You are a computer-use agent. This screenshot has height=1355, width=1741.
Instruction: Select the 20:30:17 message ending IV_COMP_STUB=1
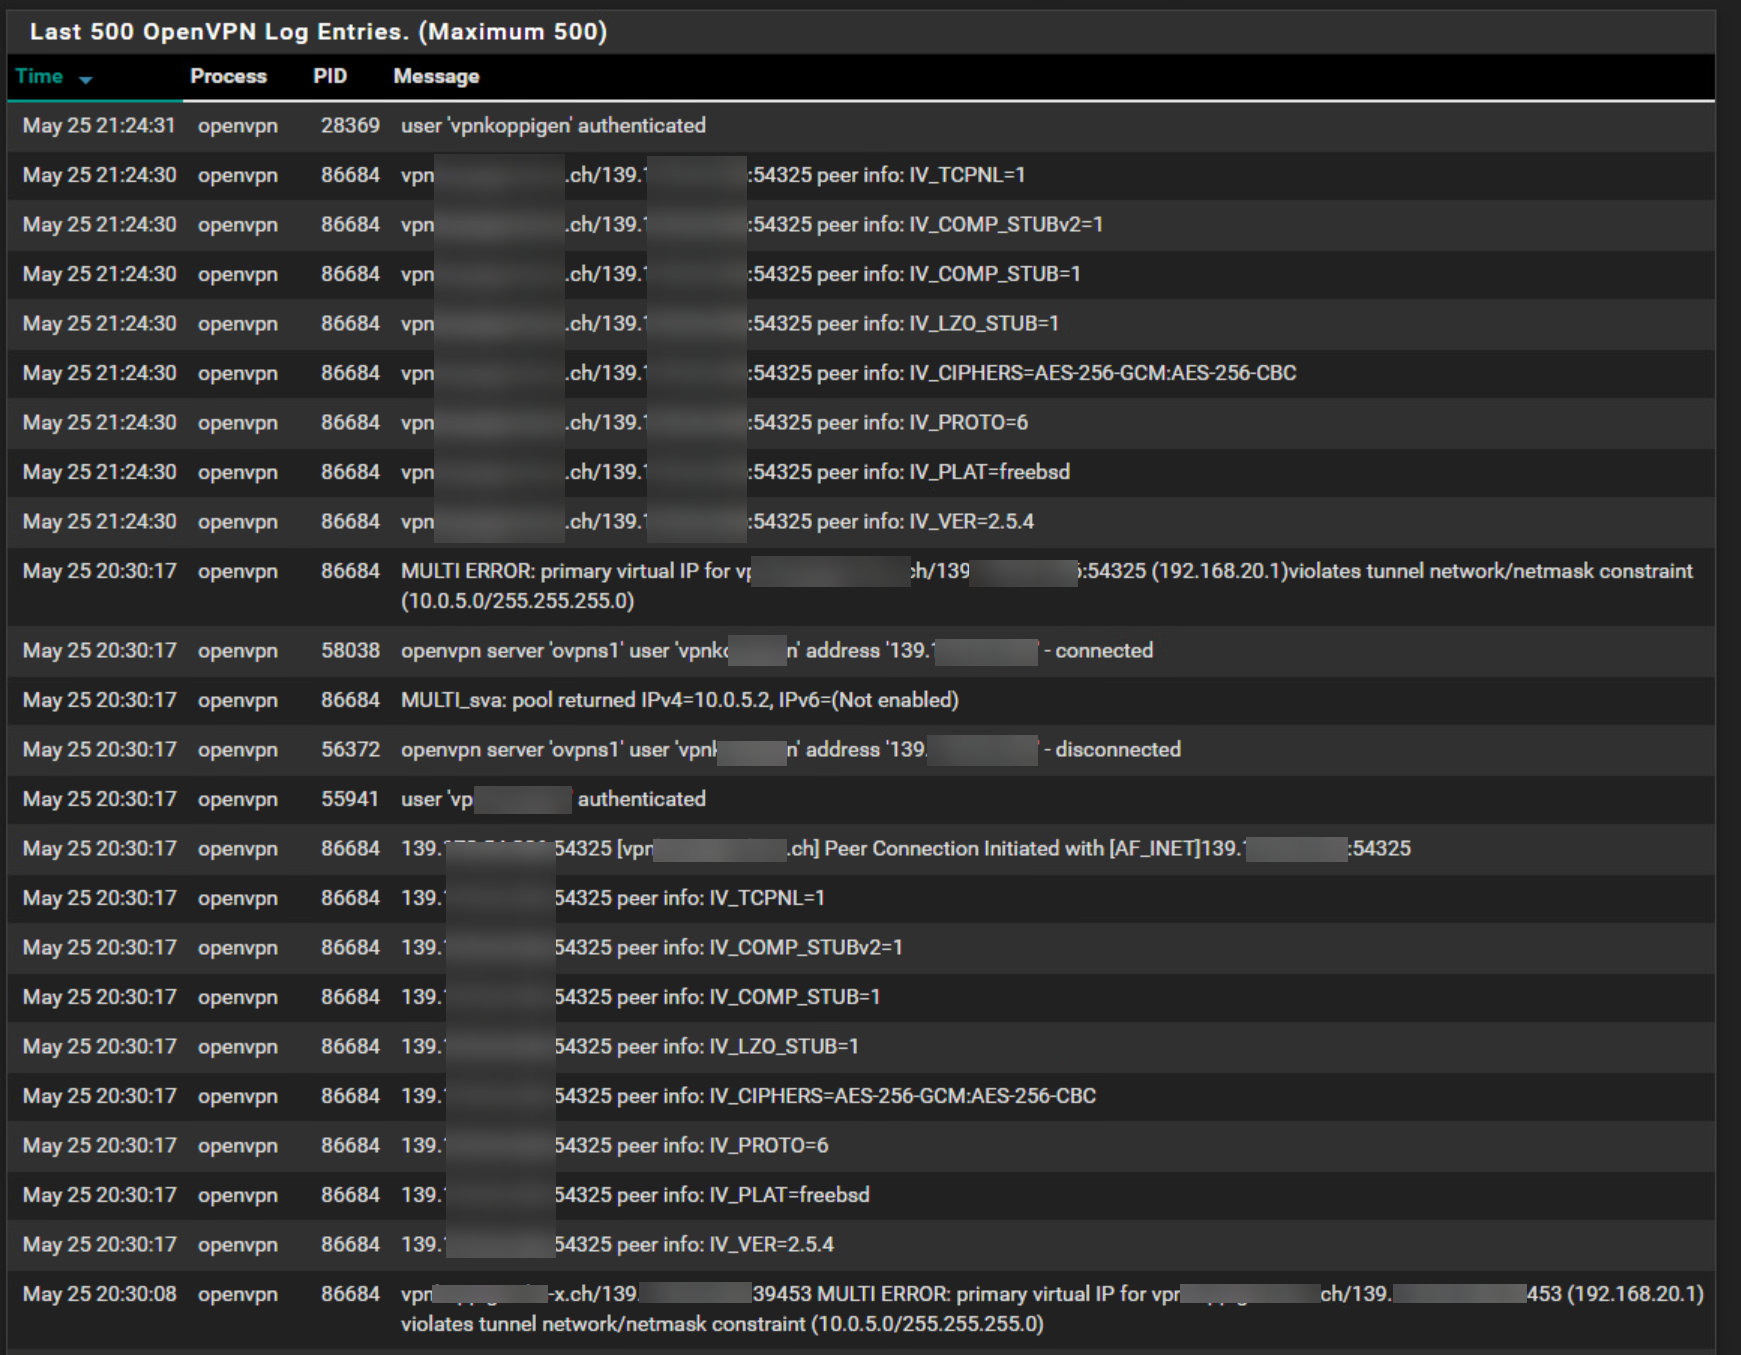[x=641, y=997]
